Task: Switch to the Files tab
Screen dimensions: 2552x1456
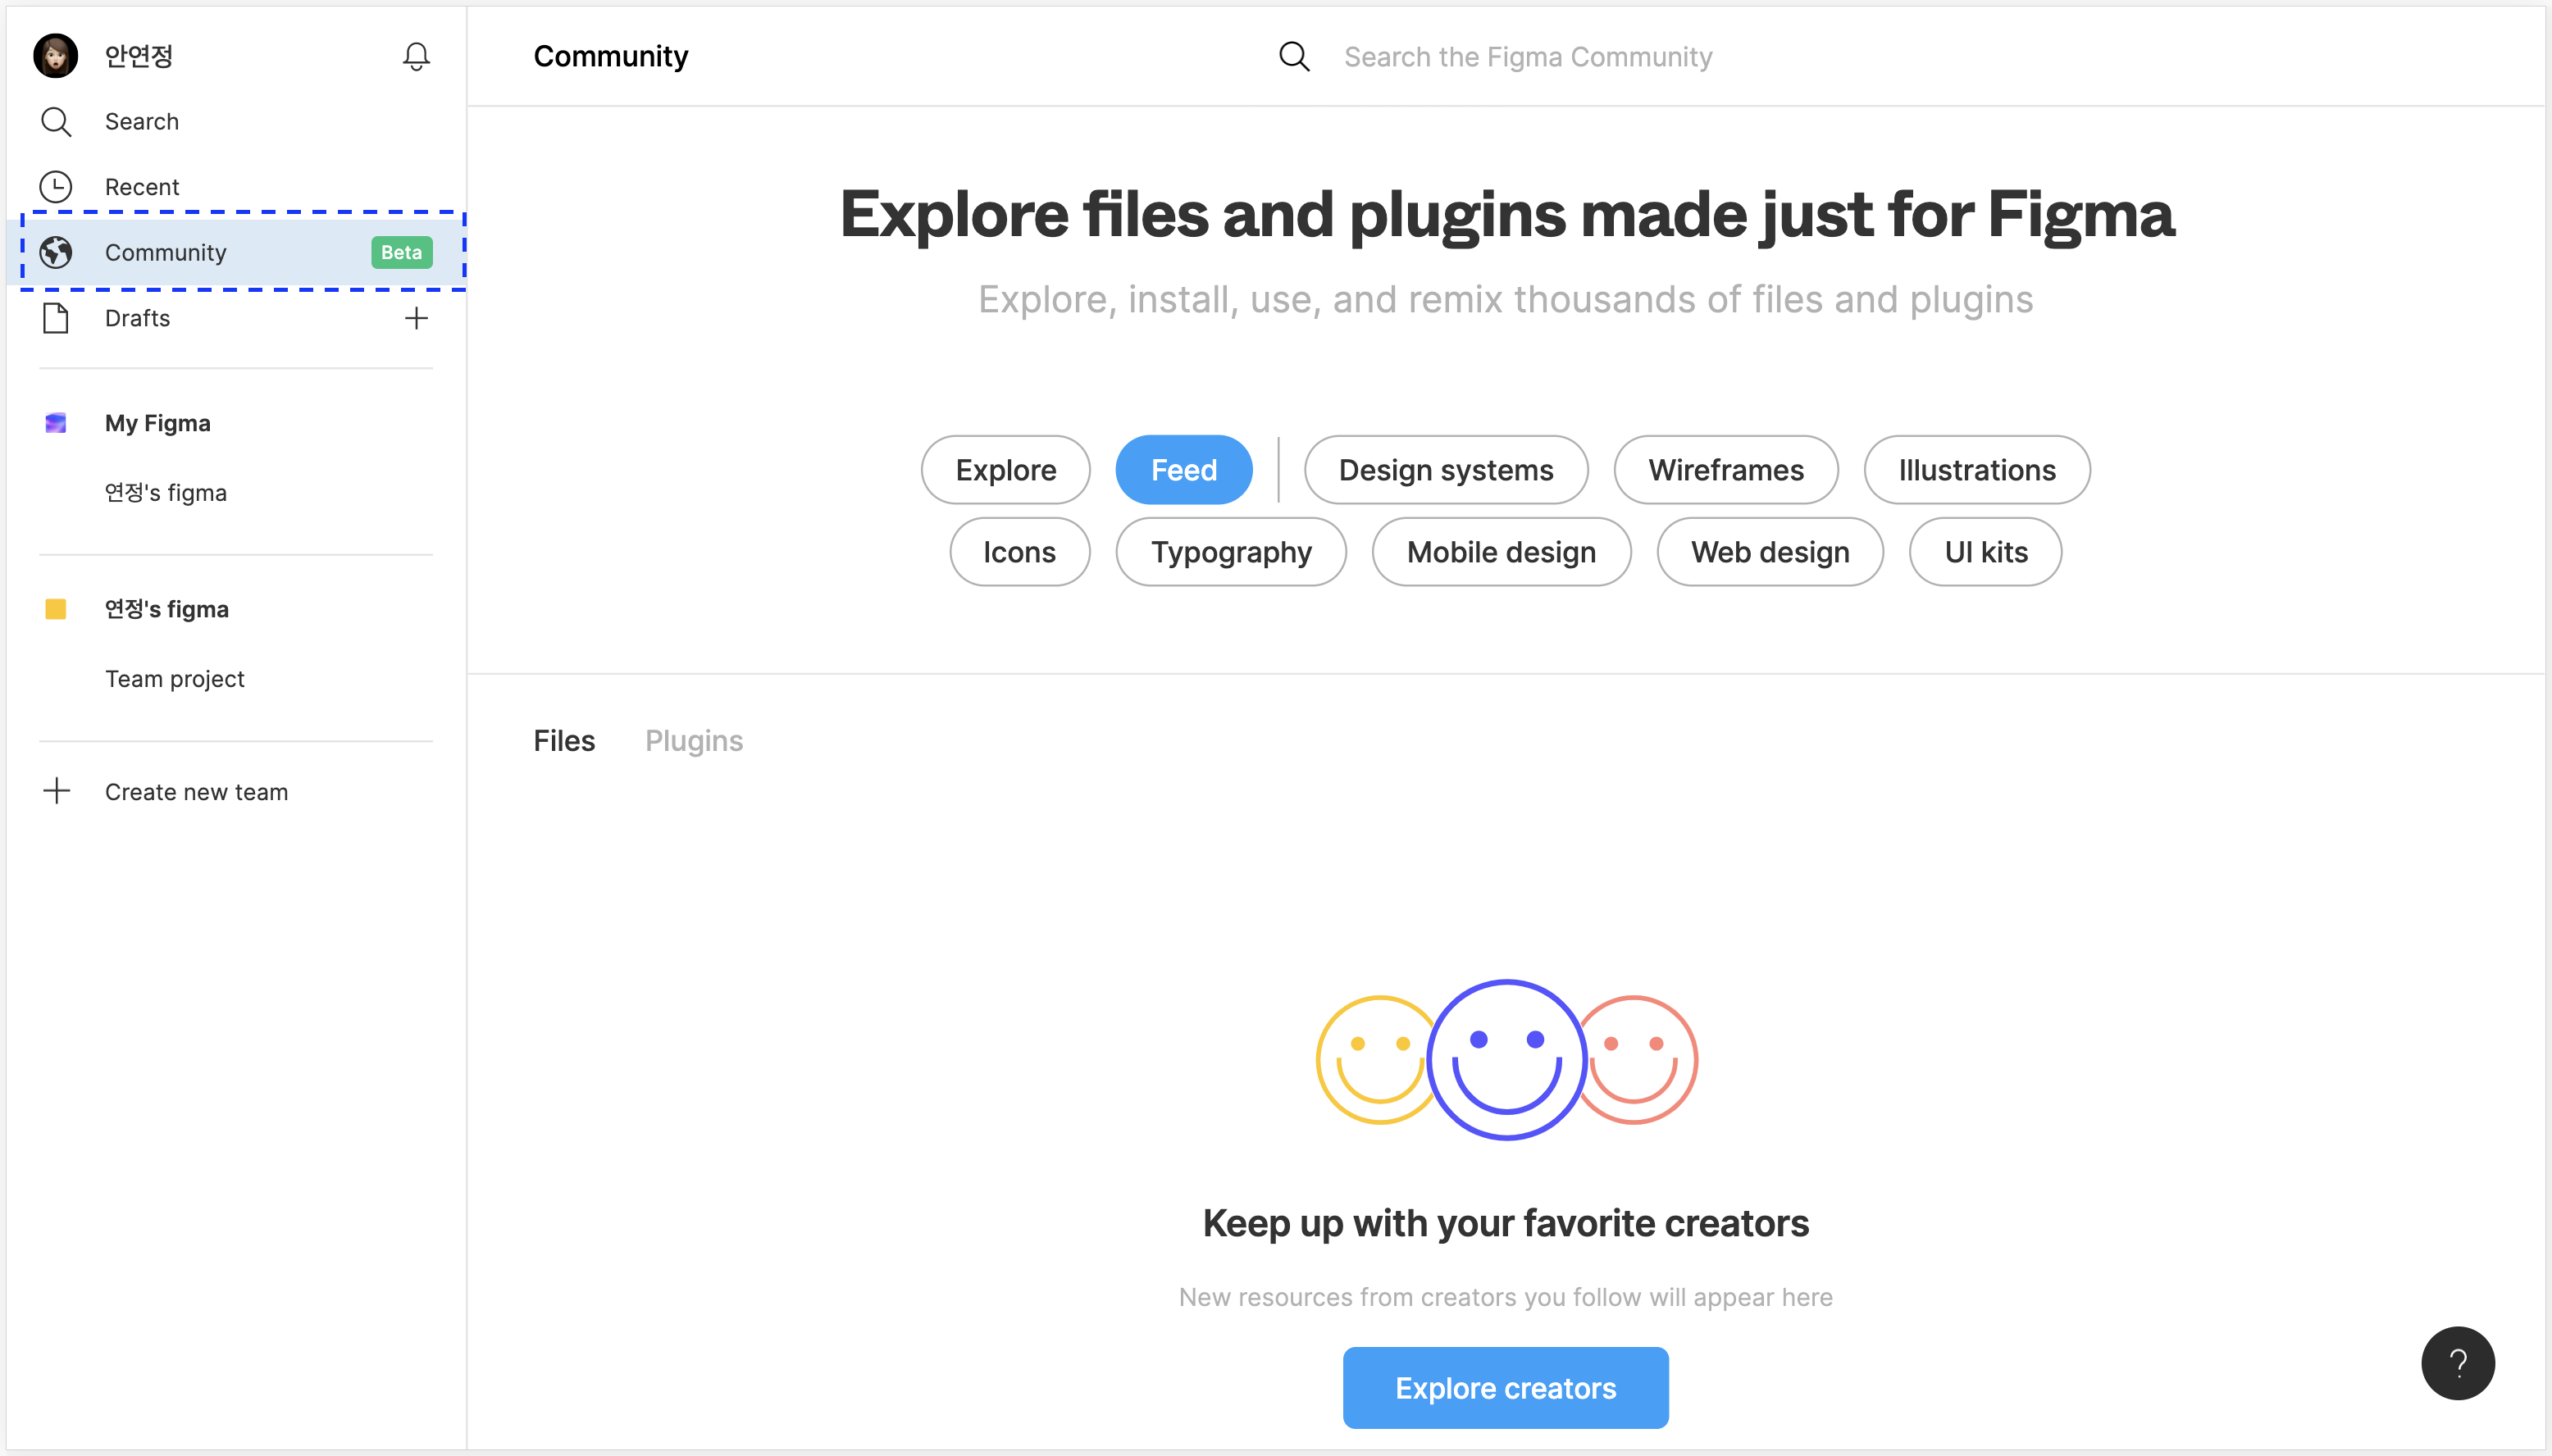Action: pyautogui.click(x=564, y=741)
